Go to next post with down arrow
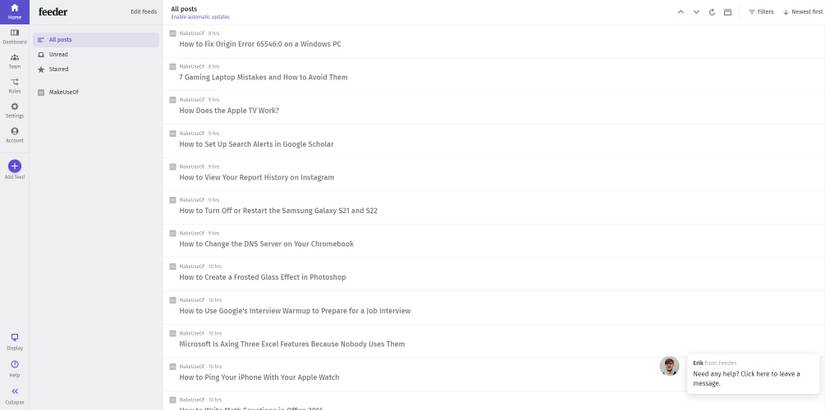The image size is (825, 410). tap(696, 12)
